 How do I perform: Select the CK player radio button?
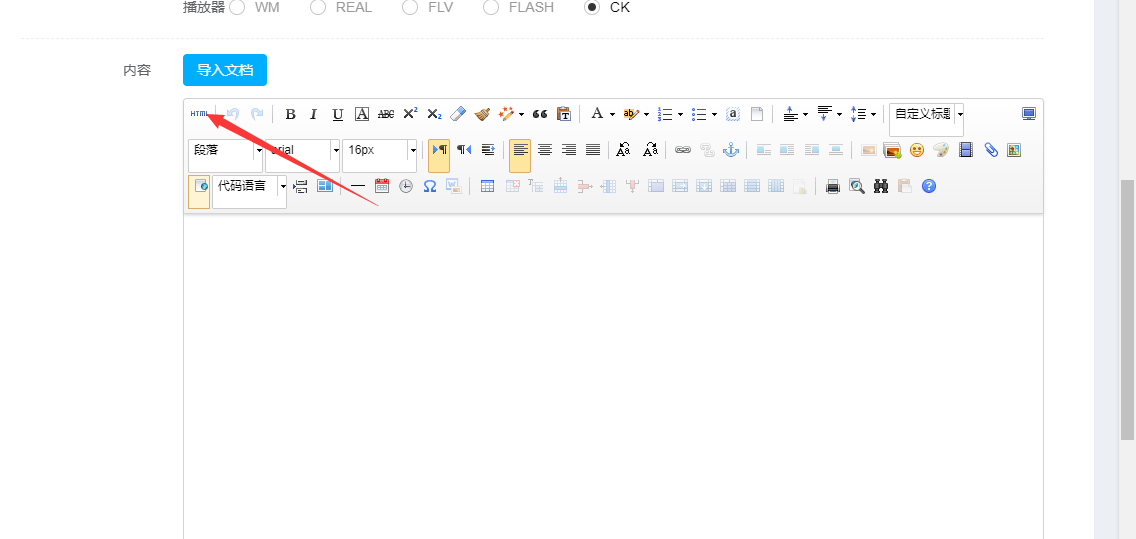pyautogui.click(x=592, y=7)
